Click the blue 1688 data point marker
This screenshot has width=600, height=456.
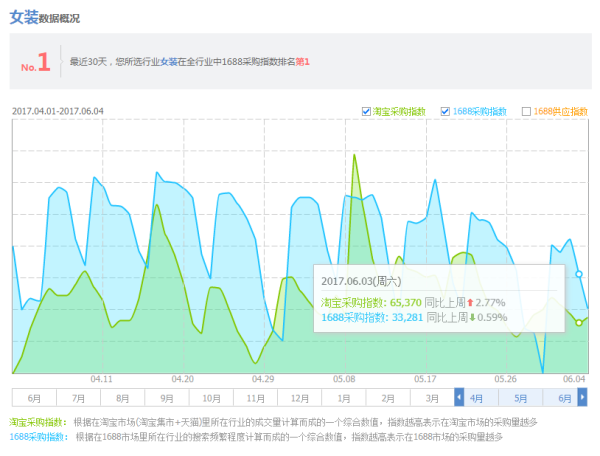click(579, 273)
